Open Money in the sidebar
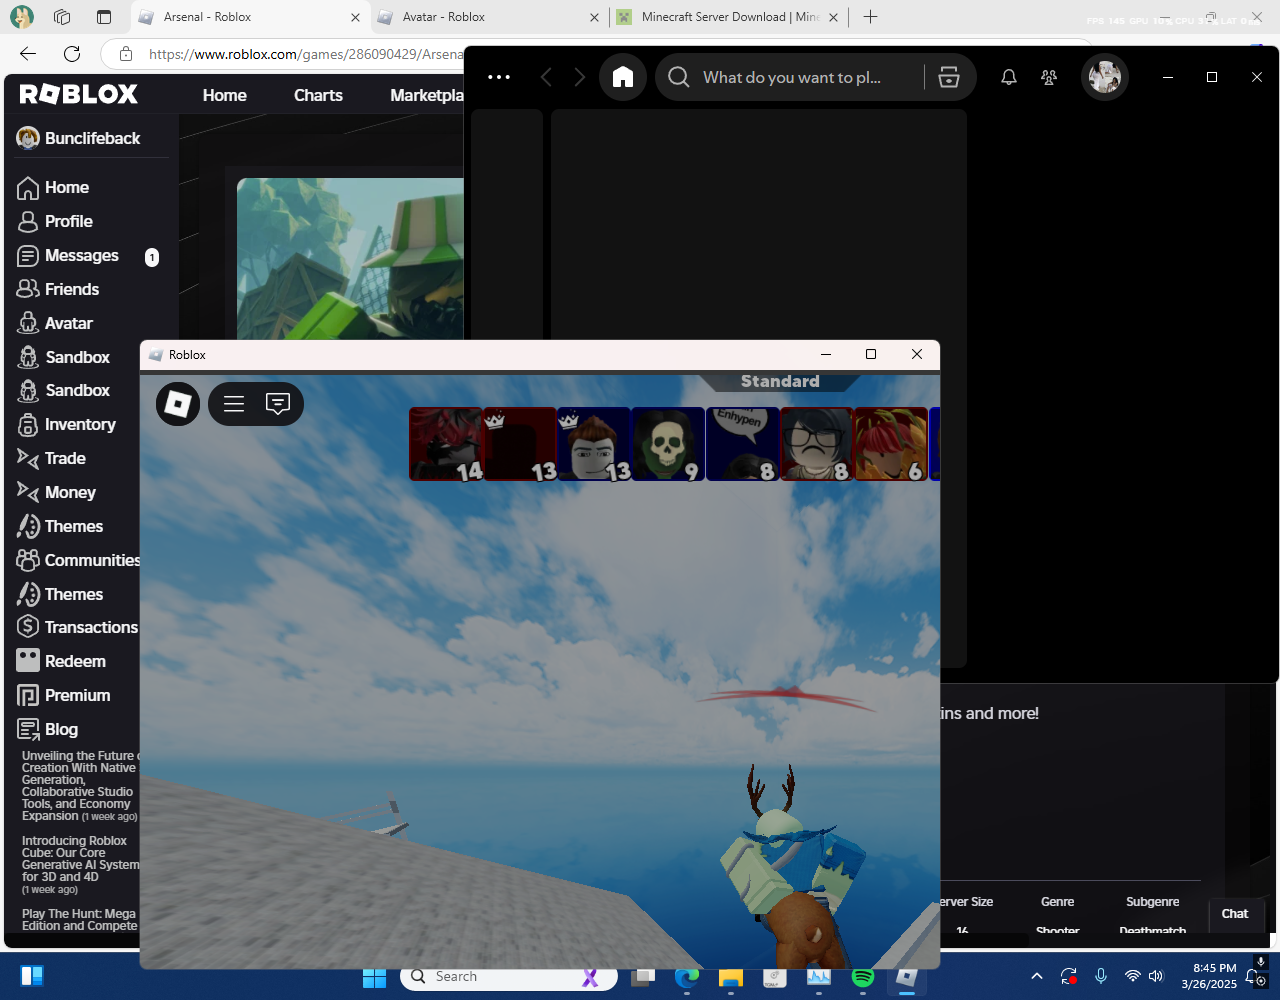The width and height of the screenshot is (1280, 1000). point(56,492)
